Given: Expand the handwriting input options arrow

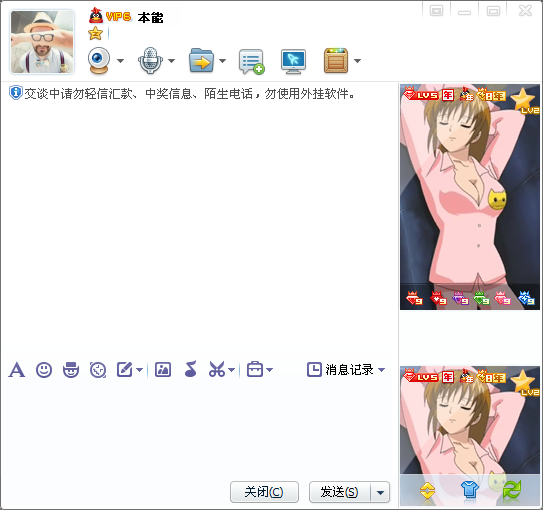Looking at the screenshot, I should tap(139, 370).
